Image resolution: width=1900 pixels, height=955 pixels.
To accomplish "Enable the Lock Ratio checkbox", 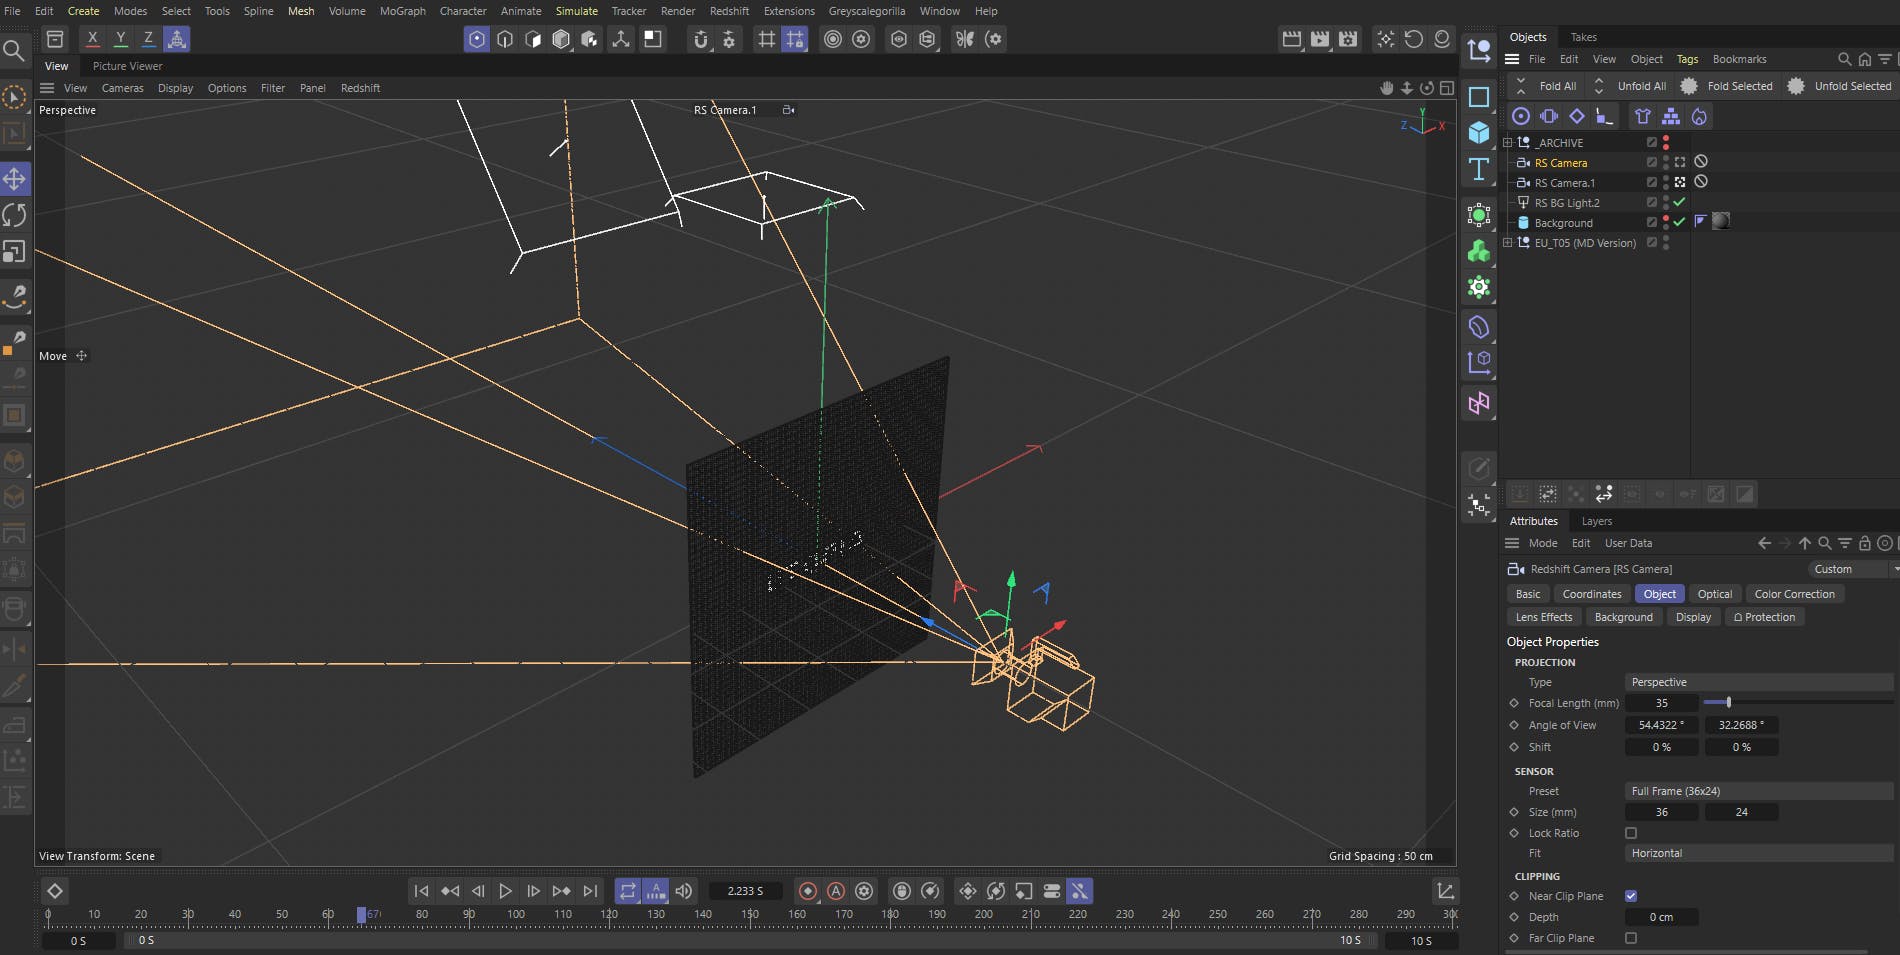I will click(x=1631, y=833).
